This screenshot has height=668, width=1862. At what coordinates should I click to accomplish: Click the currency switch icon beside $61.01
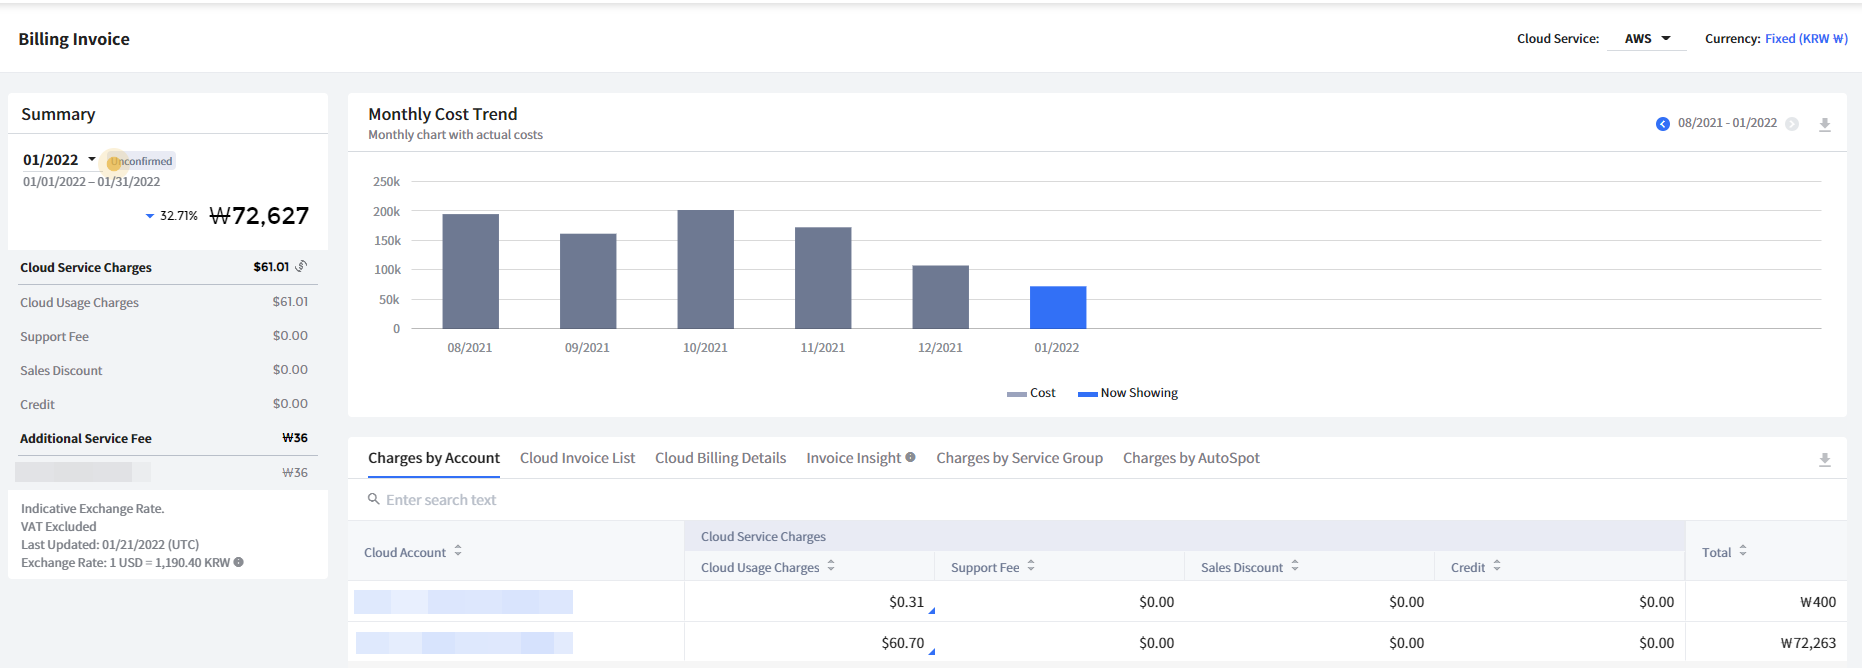coord(301,267)
